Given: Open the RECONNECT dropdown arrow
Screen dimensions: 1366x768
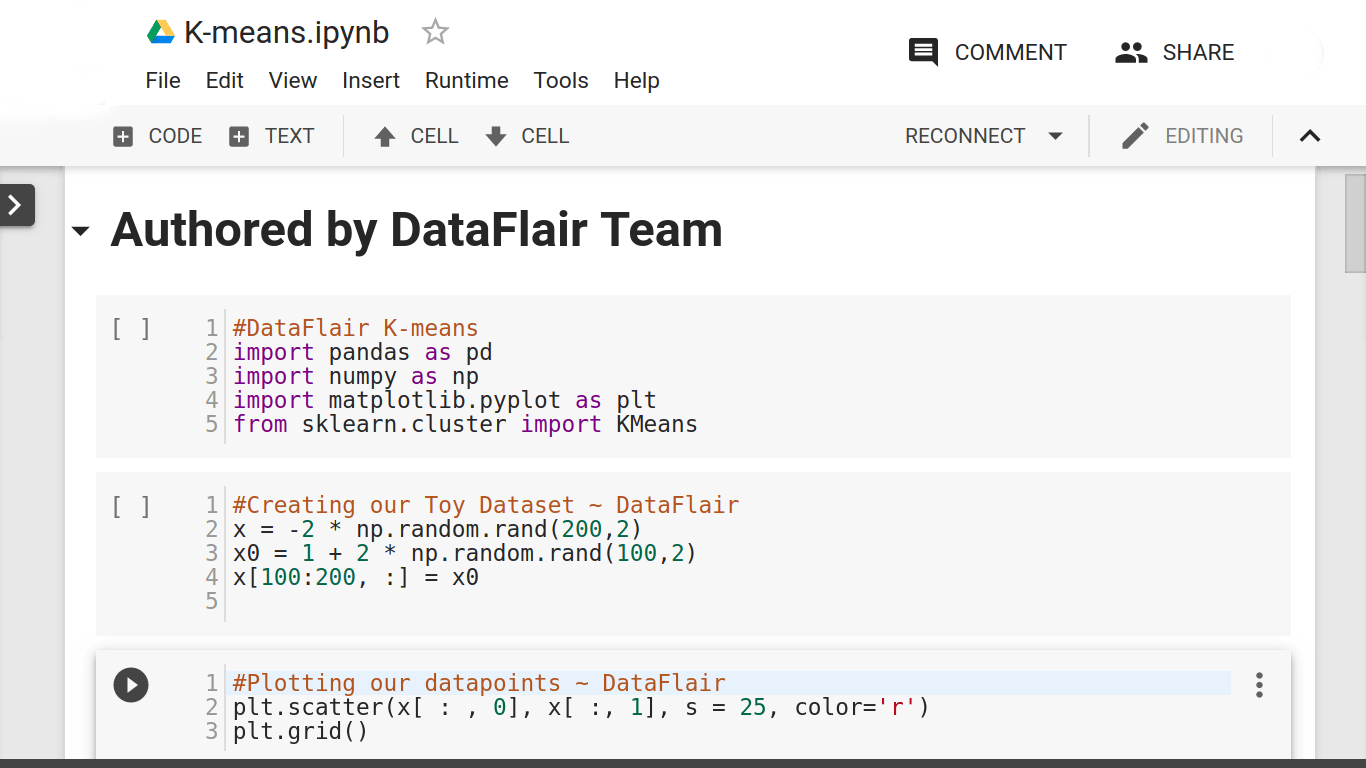Looking at the screenshot, I should point(1056,136).
